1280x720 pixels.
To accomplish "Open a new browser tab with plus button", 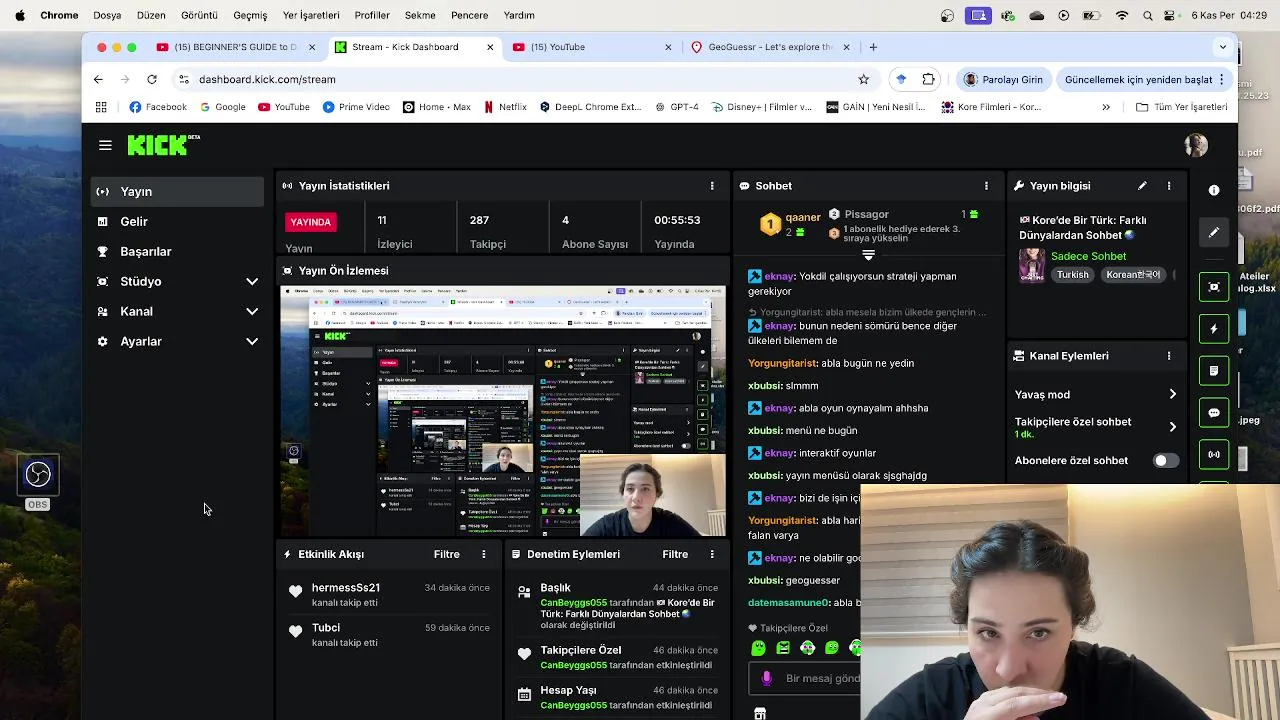I will click(873, 47).
